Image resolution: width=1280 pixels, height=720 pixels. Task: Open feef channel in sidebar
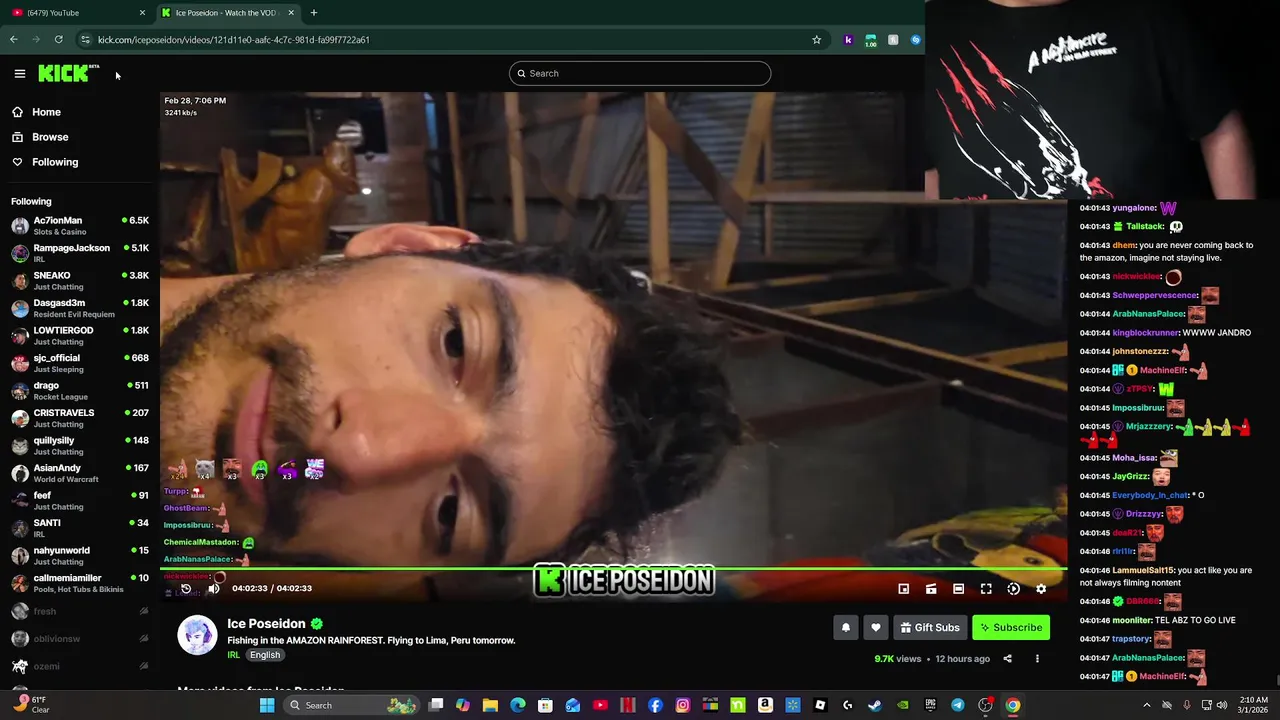(x=80, y=501)
